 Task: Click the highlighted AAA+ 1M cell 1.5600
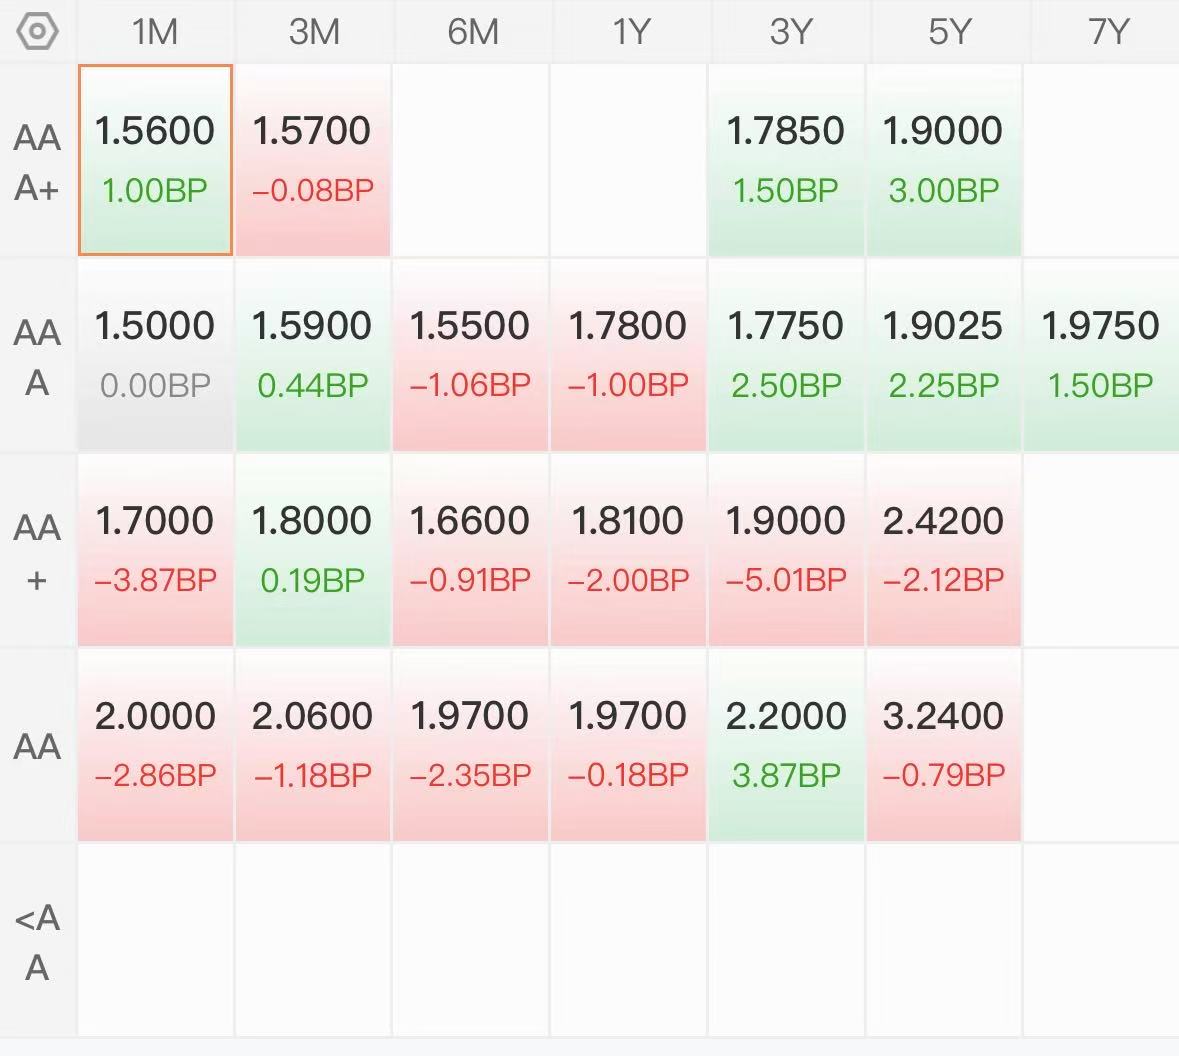pos(156,160)
